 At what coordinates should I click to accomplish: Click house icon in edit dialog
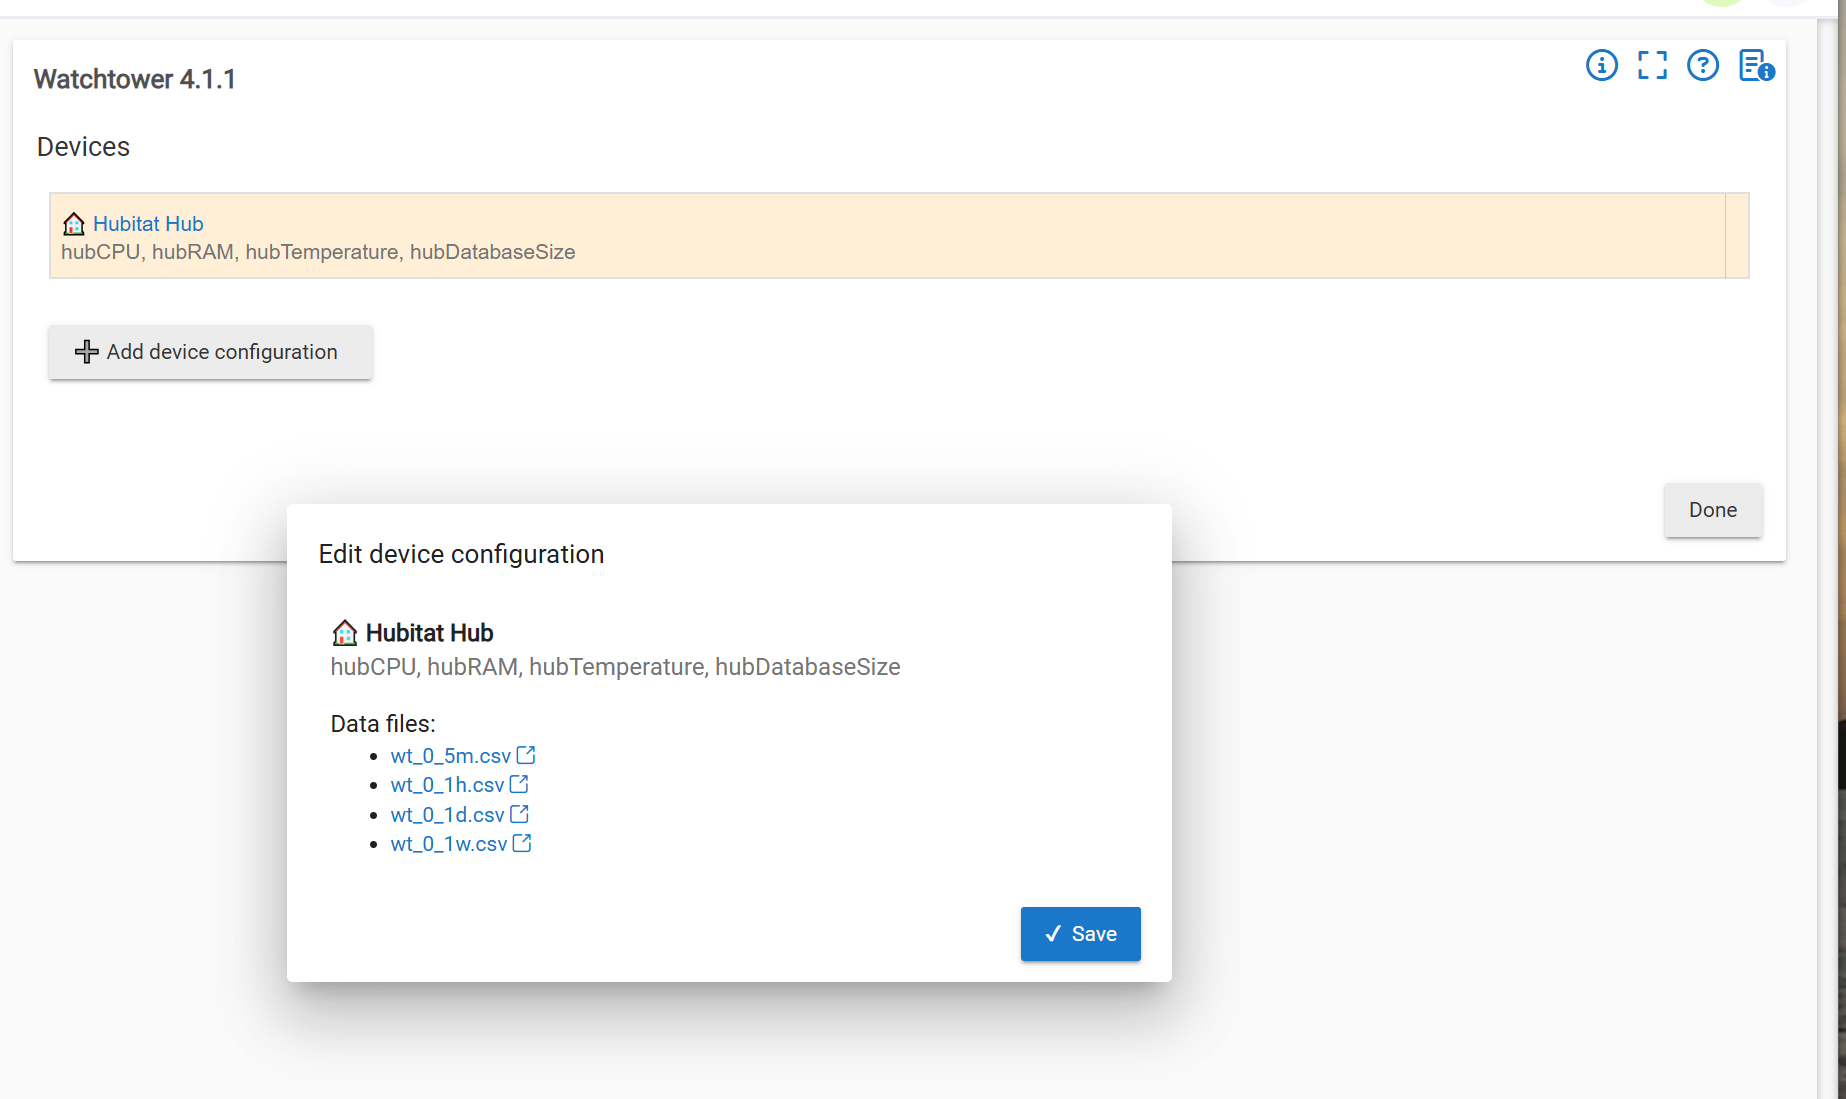pos(345,632)
